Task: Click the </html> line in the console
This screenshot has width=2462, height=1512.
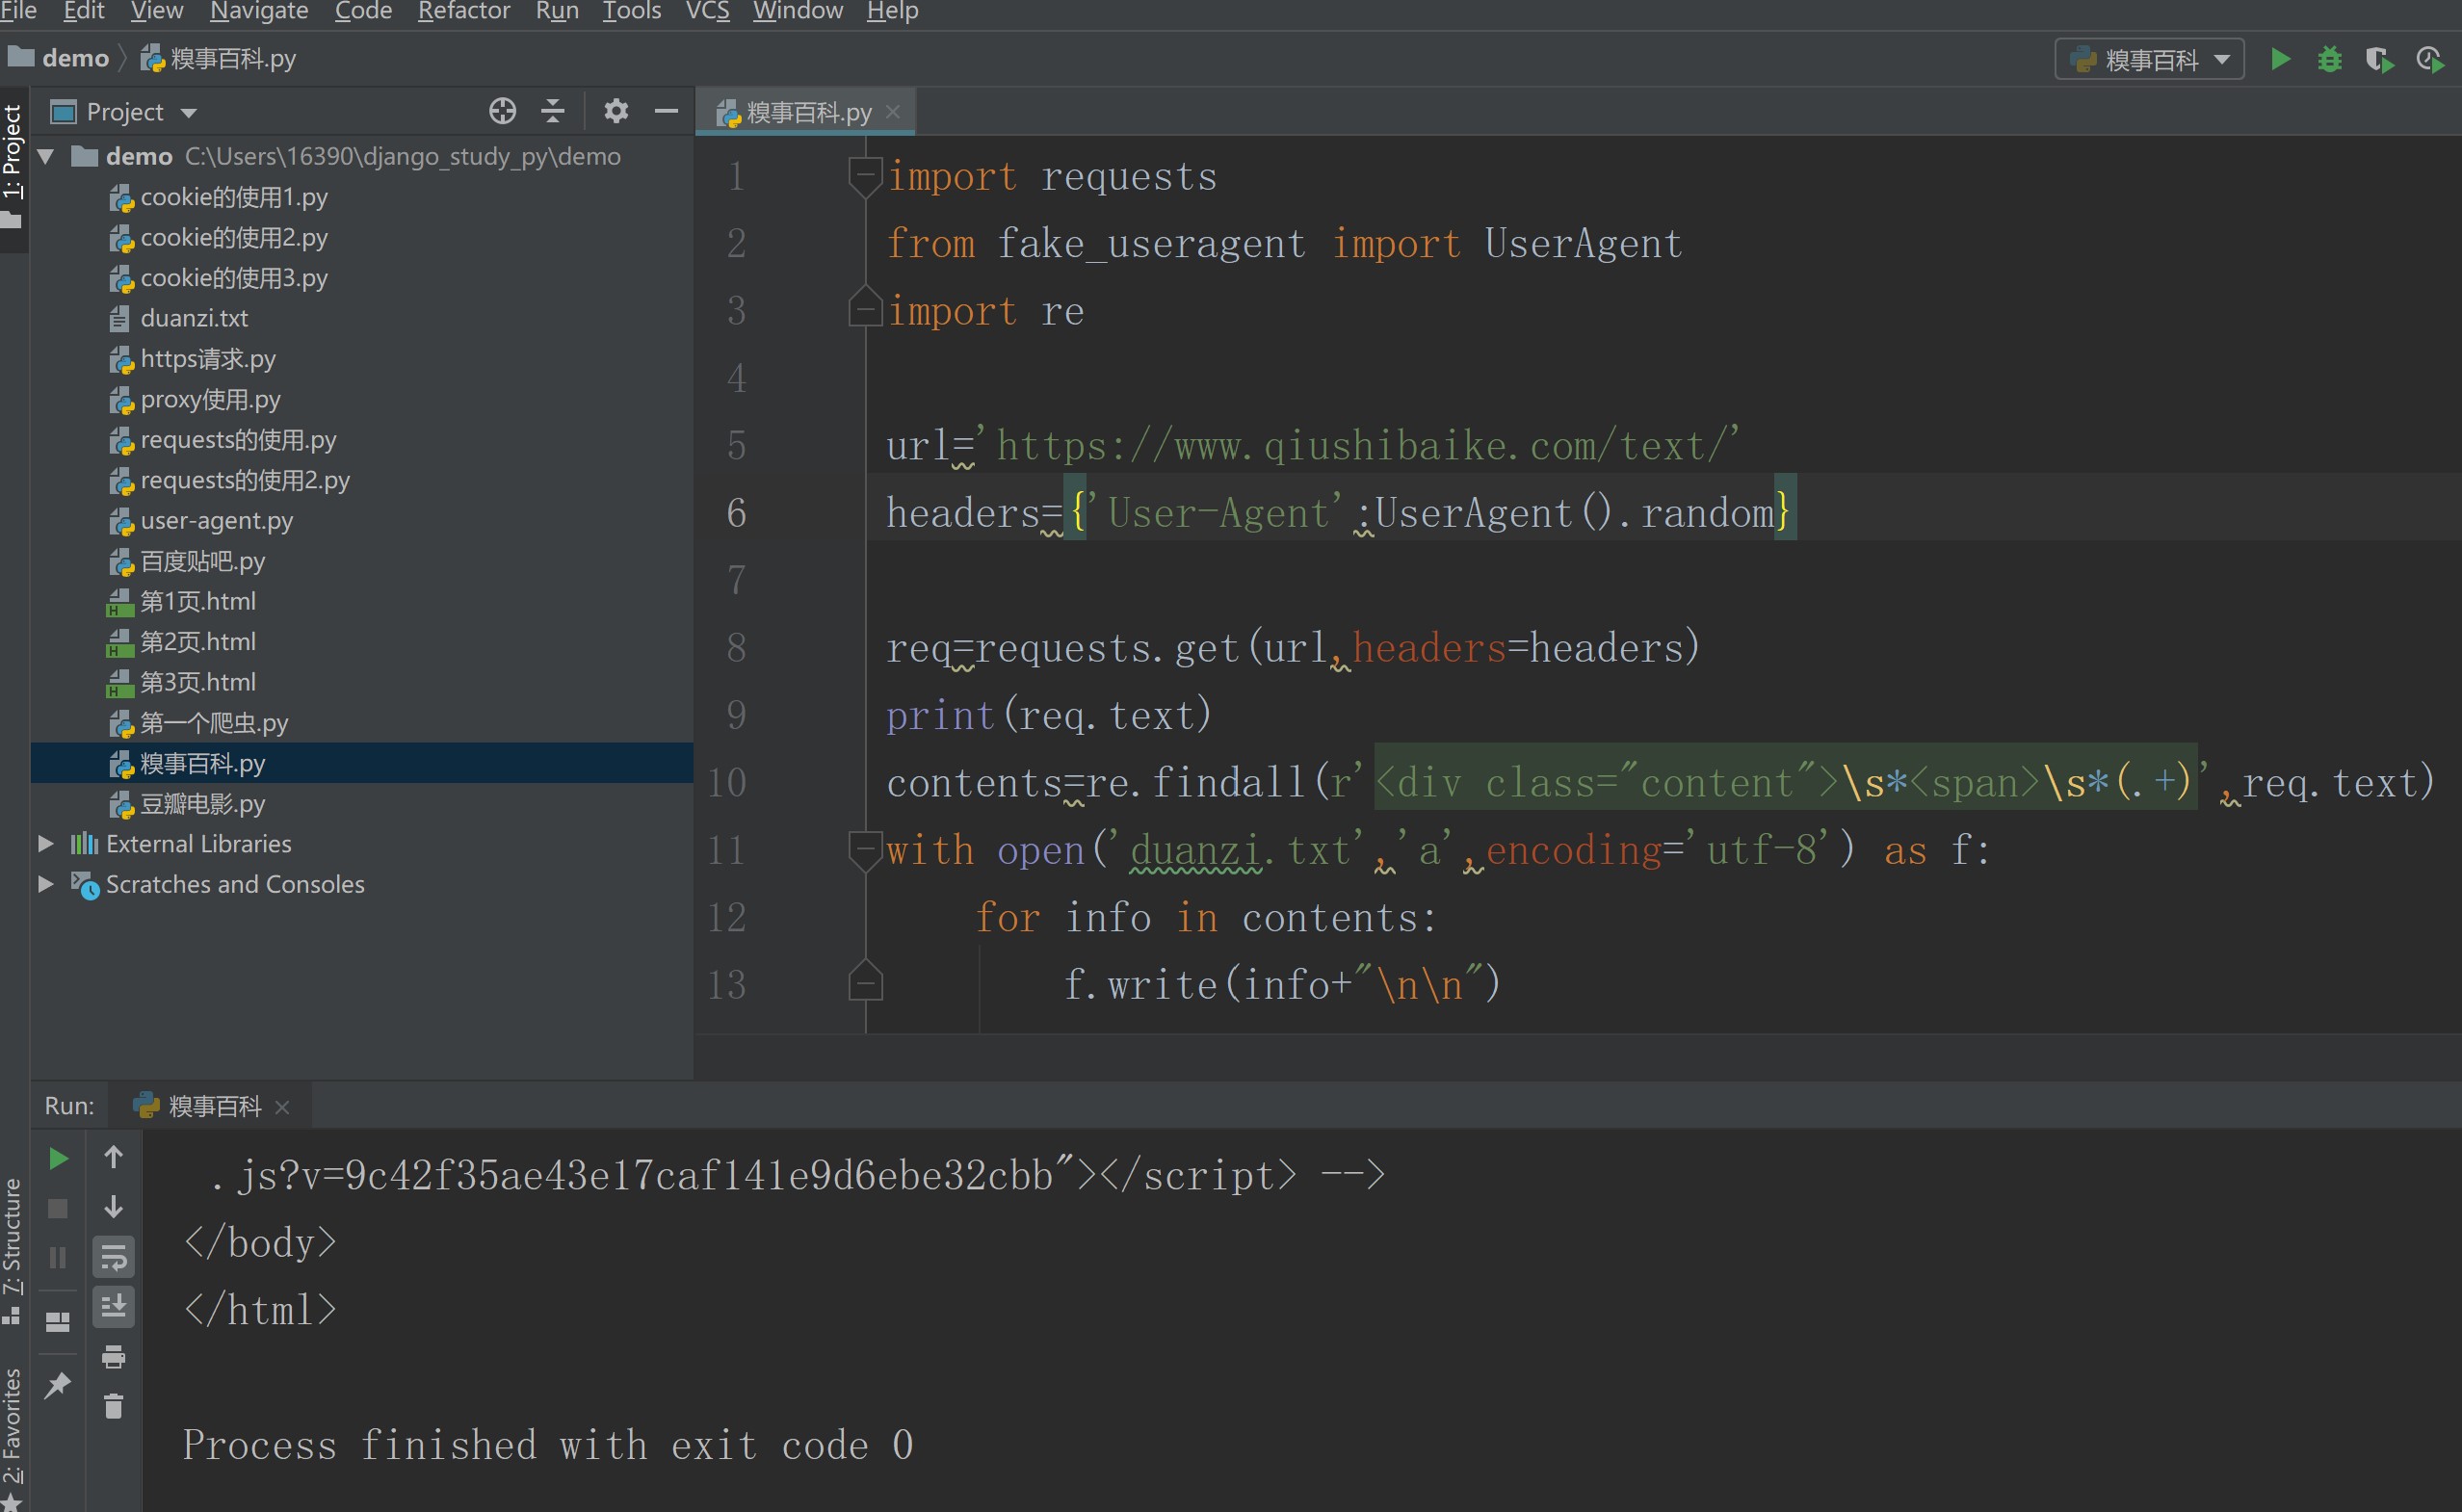Action: 261,1310
